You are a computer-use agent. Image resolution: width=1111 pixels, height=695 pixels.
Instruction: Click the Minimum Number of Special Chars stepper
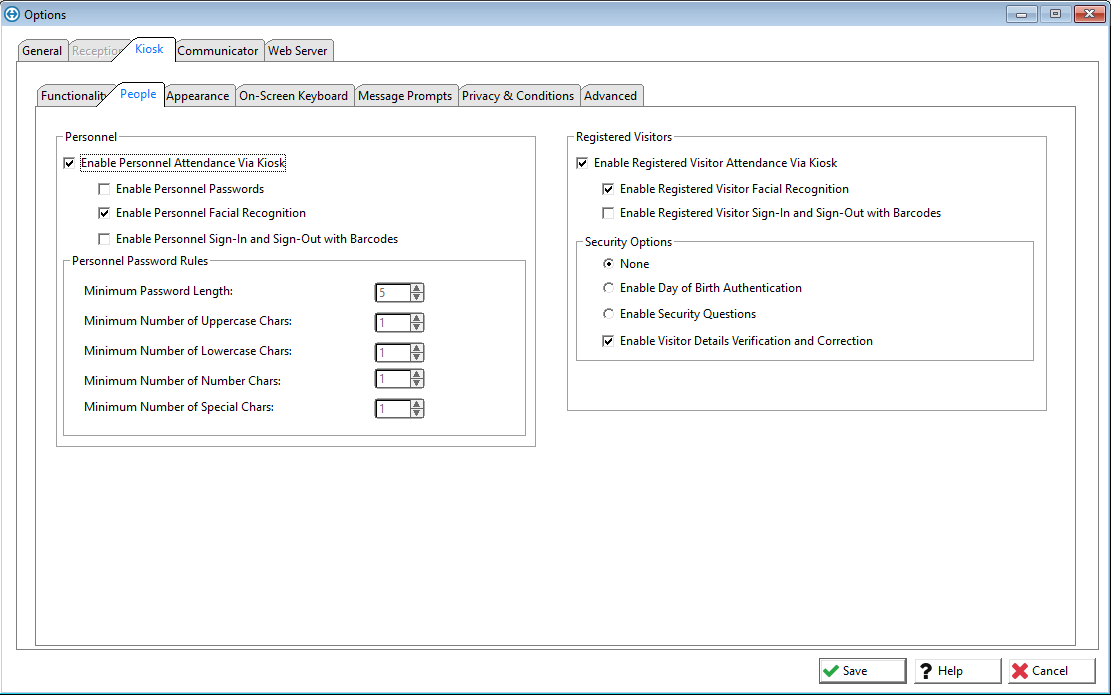pyautogui.click(x=417, y=409)
